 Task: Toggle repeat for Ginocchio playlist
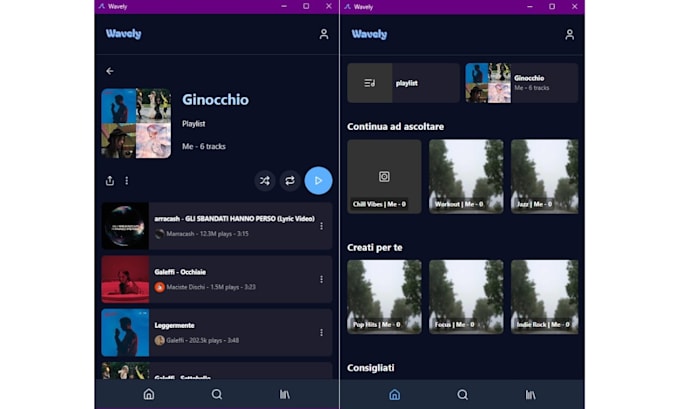tap(290, 180)
